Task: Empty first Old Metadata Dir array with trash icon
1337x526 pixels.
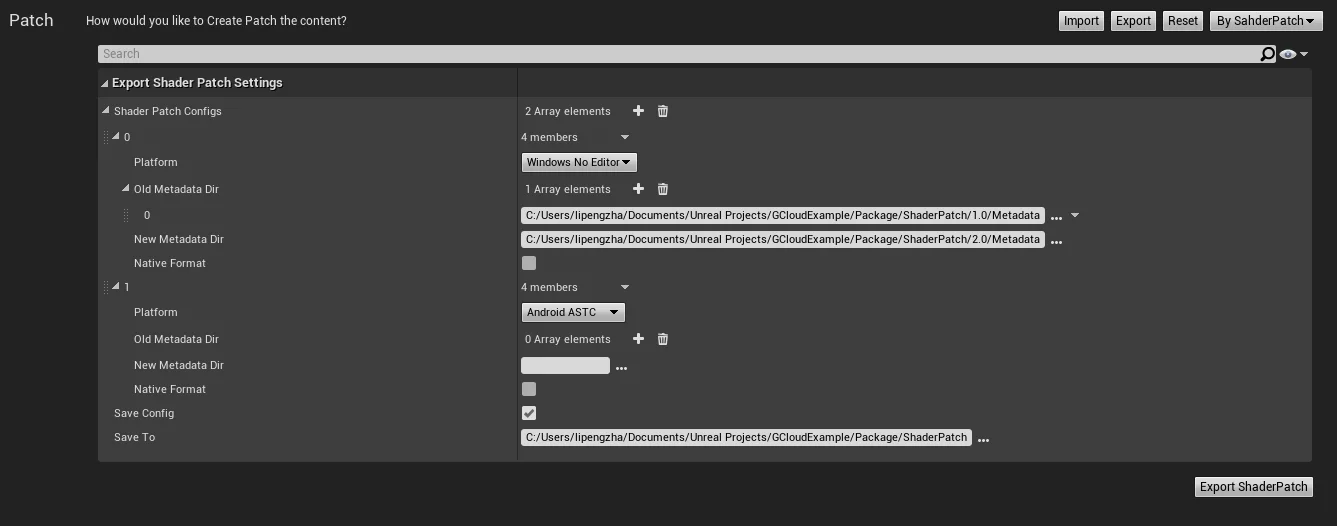Action: pyautogui.click(x=662, y=189)
